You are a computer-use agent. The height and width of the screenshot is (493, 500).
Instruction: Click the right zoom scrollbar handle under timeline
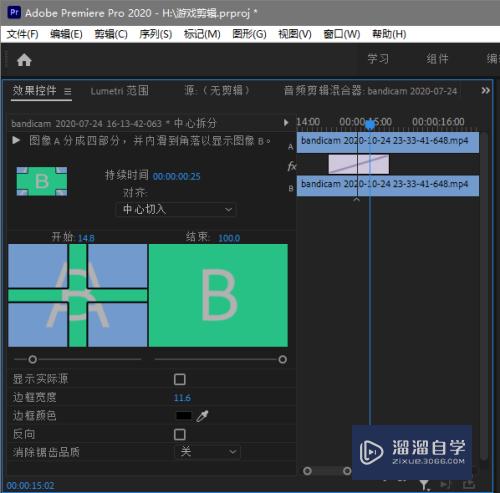pos(347,471)
